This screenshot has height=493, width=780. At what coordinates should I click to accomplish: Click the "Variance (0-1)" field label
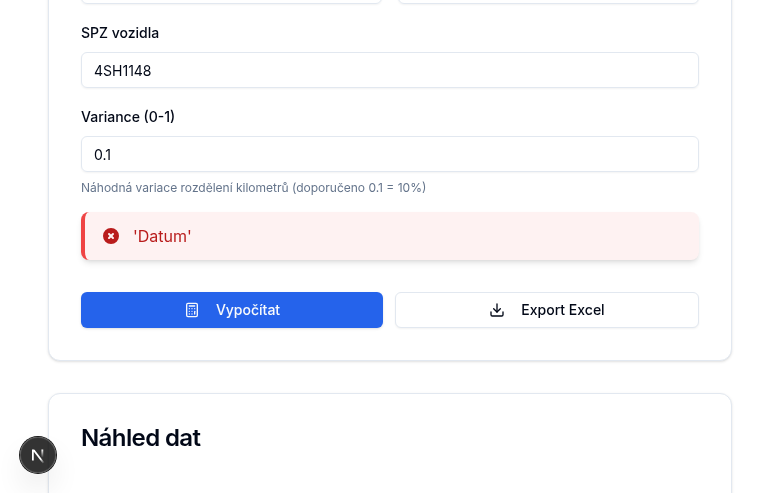tap(128, 117)
